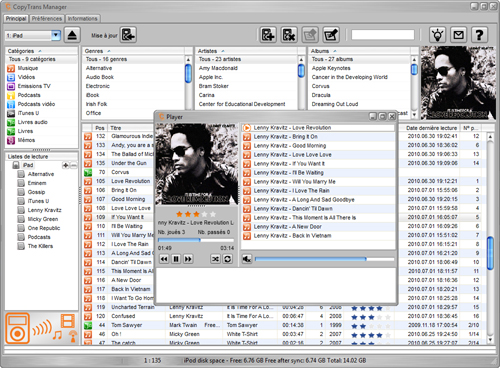Viewport: 500px width, 368px height.
Task: Sort by the Catégories header
Action: tap(41, 51)
